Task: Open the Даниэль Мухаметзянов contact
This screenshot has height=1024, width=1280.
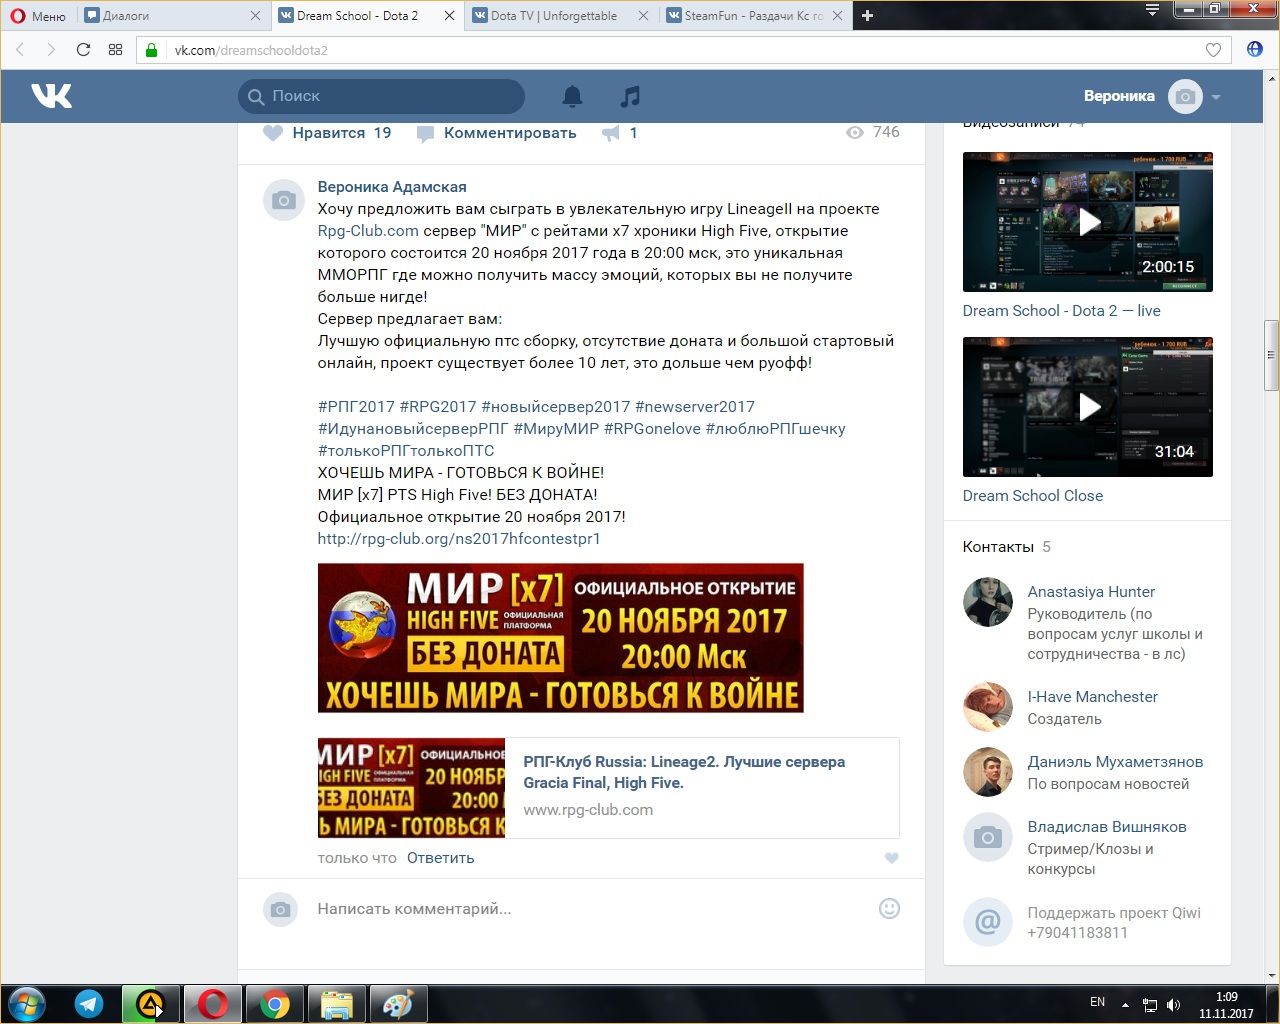Action: [1115, 762]
